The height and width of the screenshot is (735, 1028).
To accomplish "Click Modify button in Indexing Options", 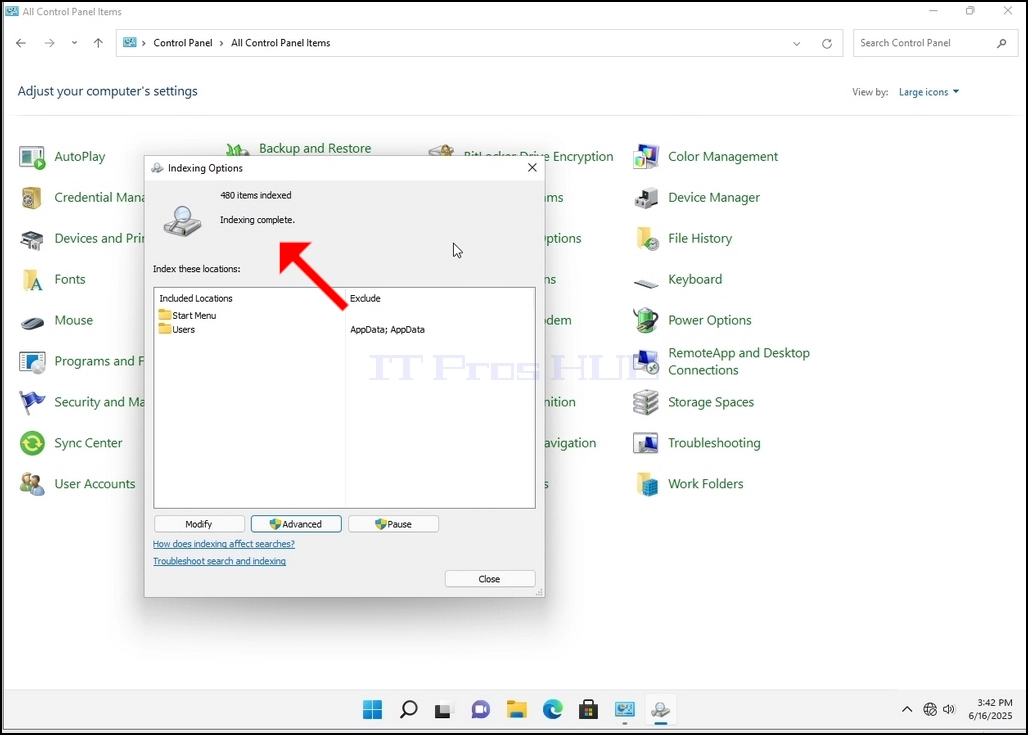I will pyautogui.click(x=199, y=524).
